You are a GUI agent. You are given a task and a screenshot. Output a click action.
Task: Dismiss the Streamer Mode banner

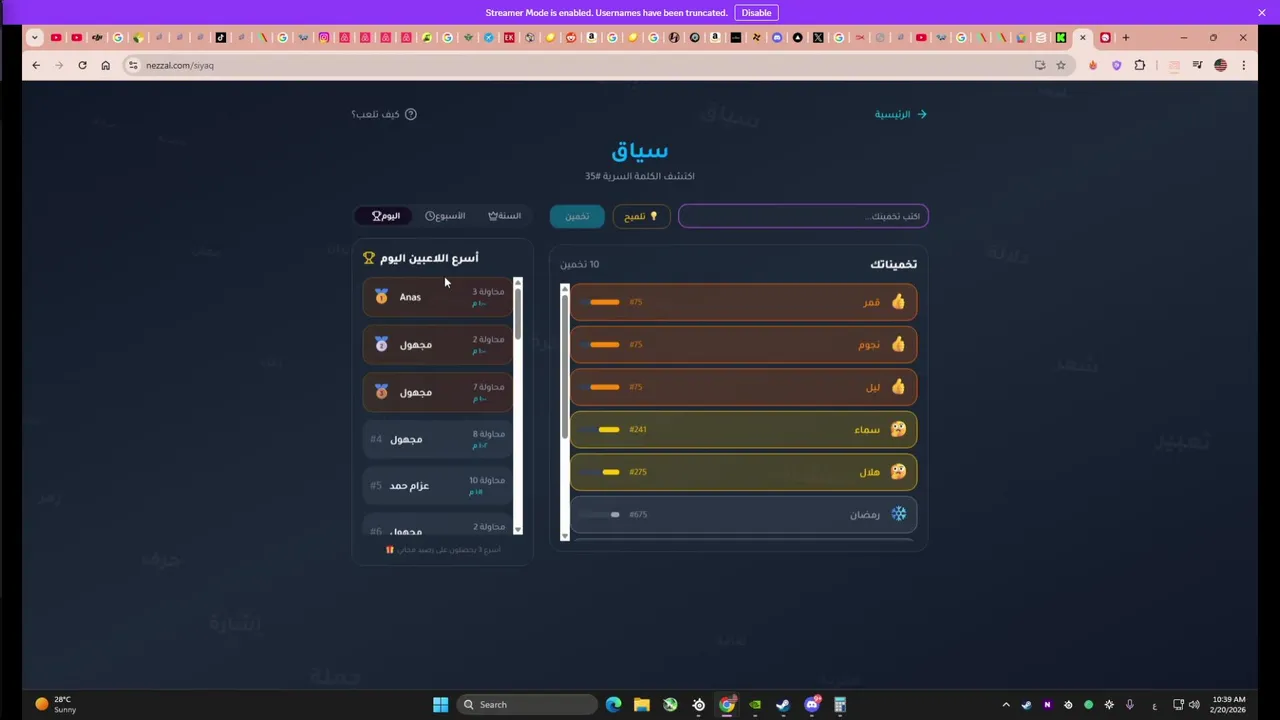tap(1262, 13)
